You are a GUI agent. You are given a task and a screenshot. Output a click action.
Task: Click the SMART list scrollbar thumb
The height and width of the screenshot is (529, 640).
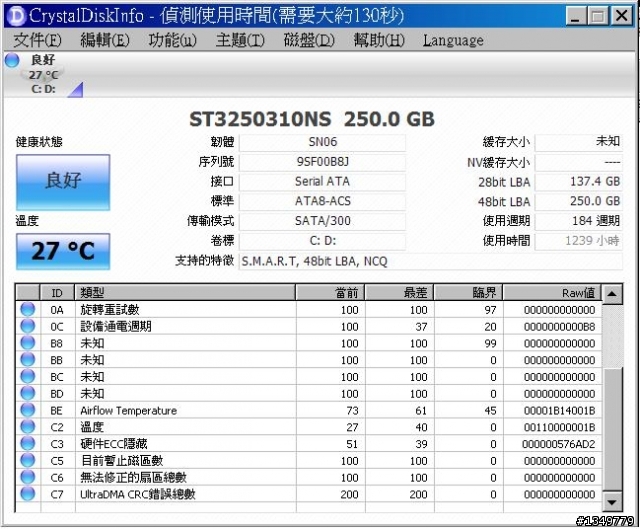[x=612, y=429]
